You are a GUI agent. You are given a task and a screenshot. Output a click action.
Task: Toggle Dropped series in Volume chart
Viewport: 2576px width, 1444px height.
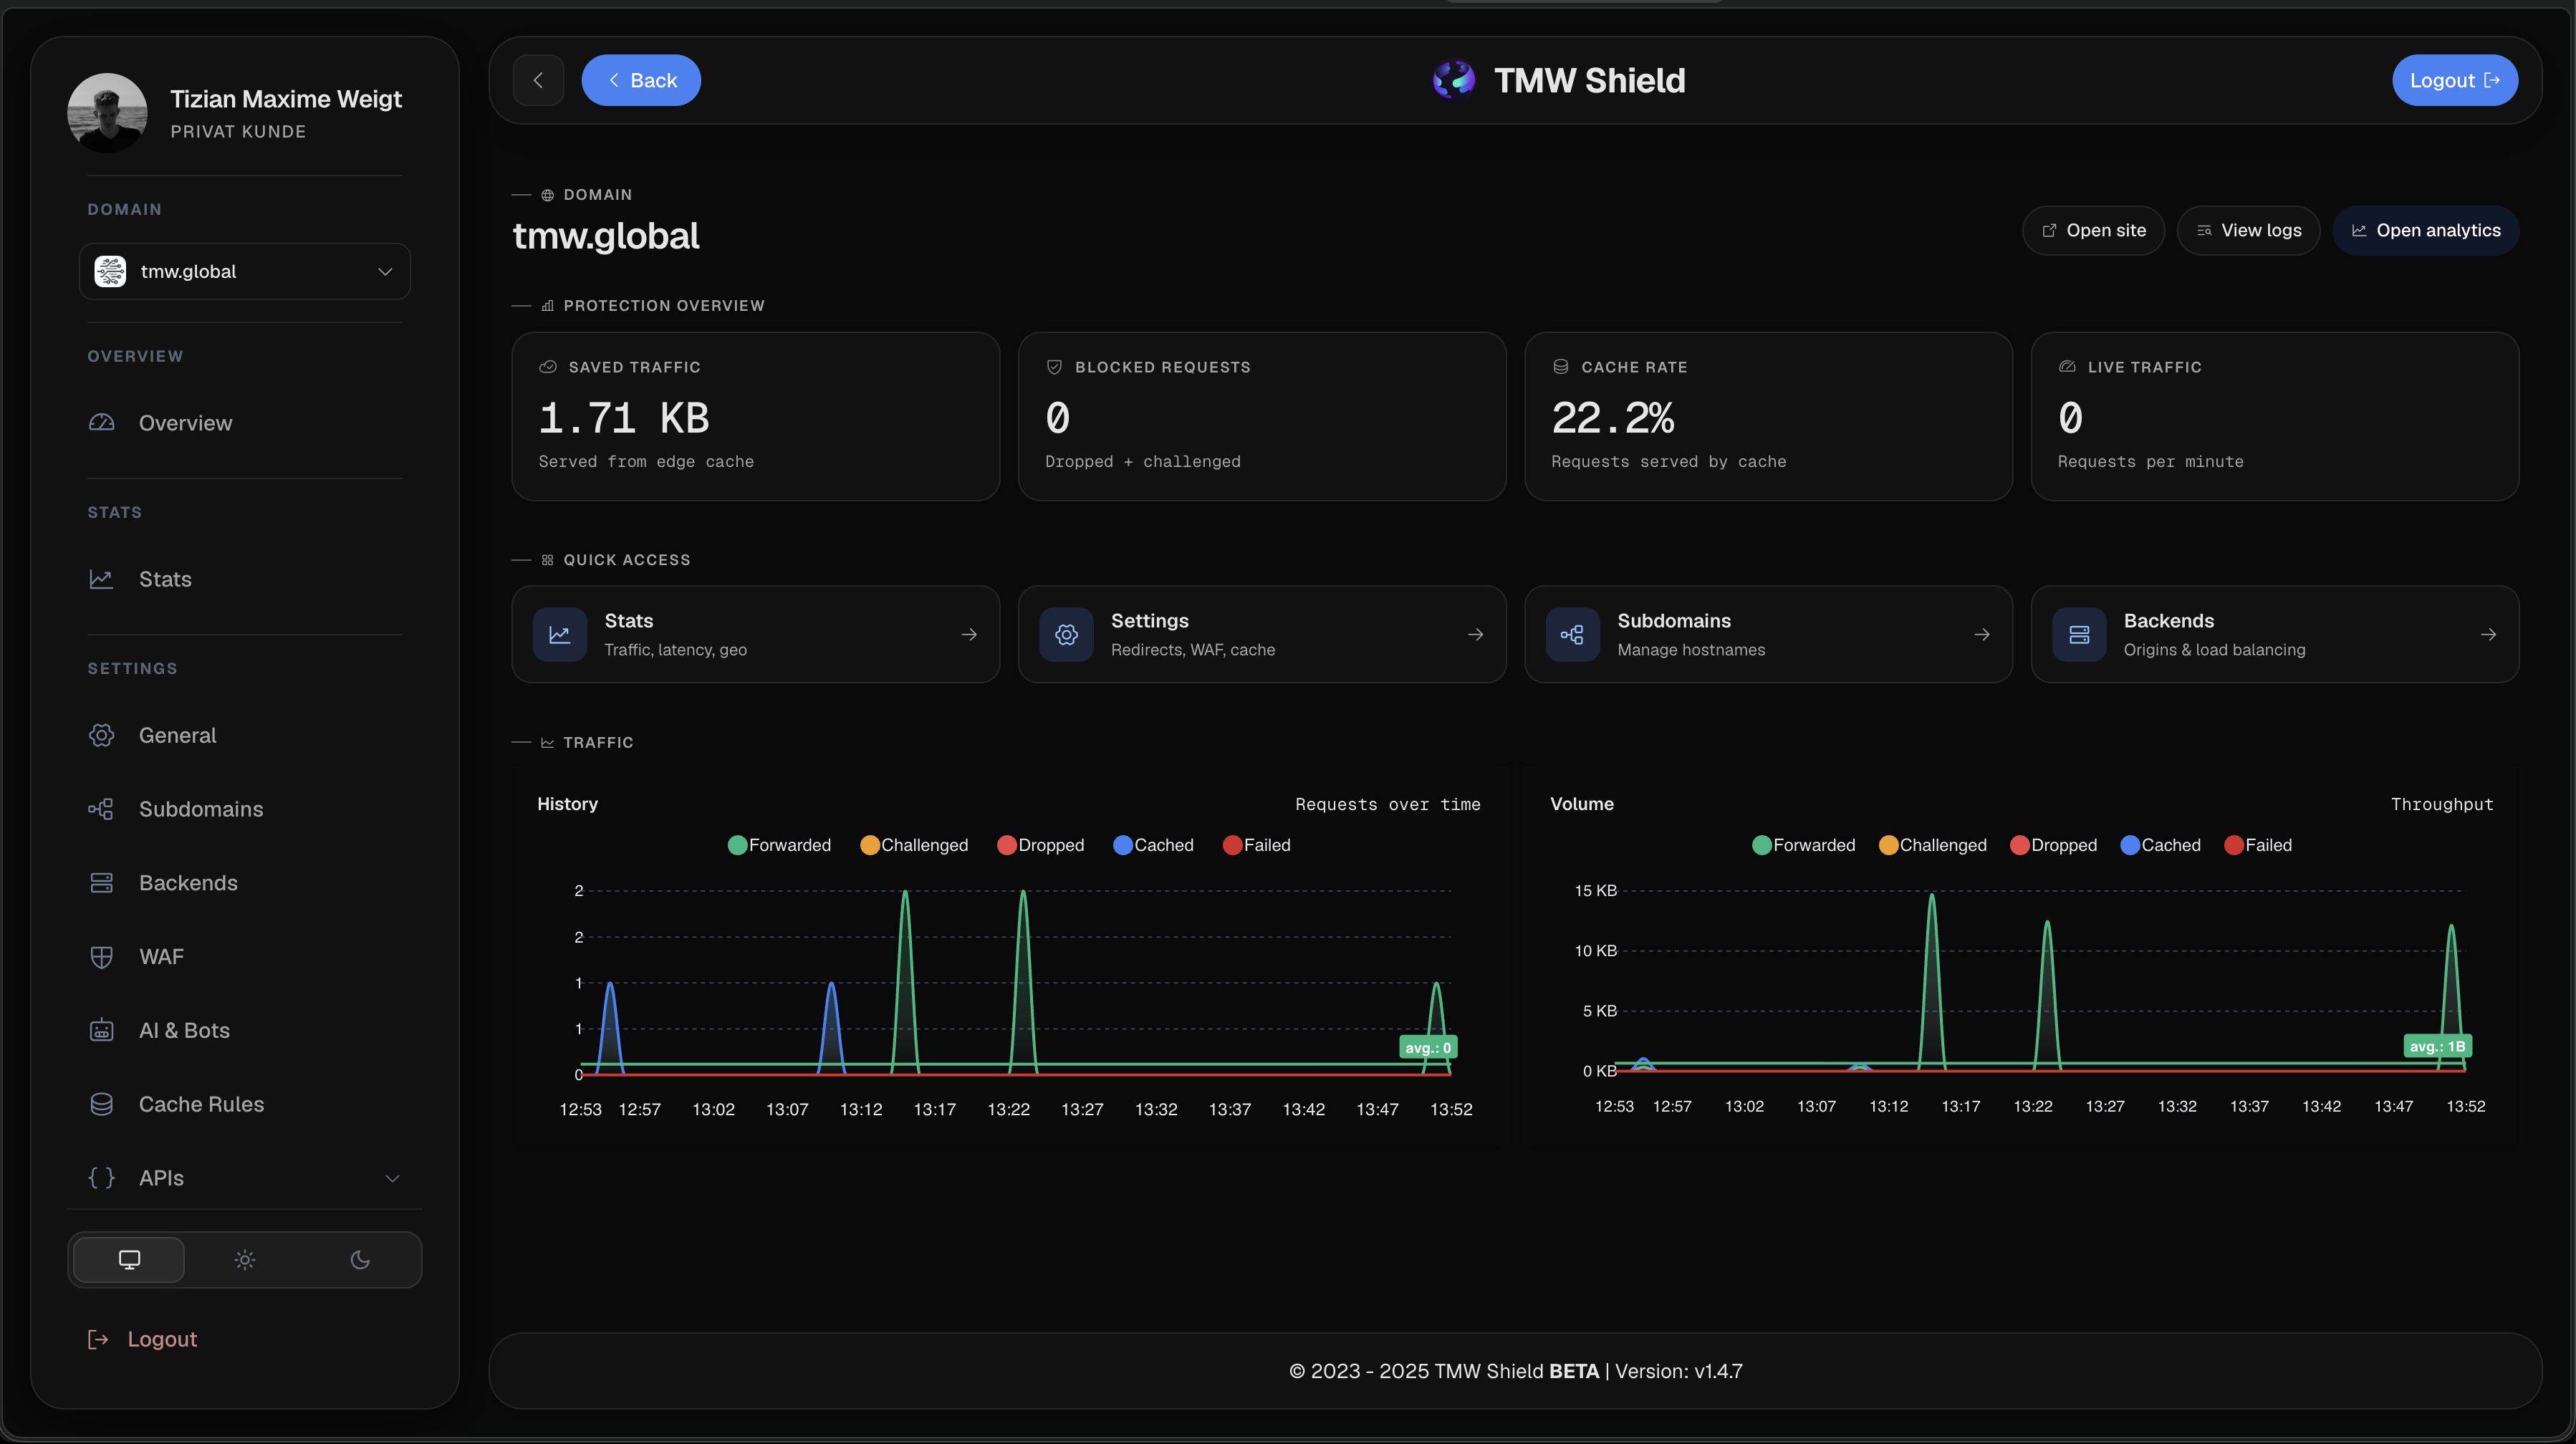(x=2053, y=845)
